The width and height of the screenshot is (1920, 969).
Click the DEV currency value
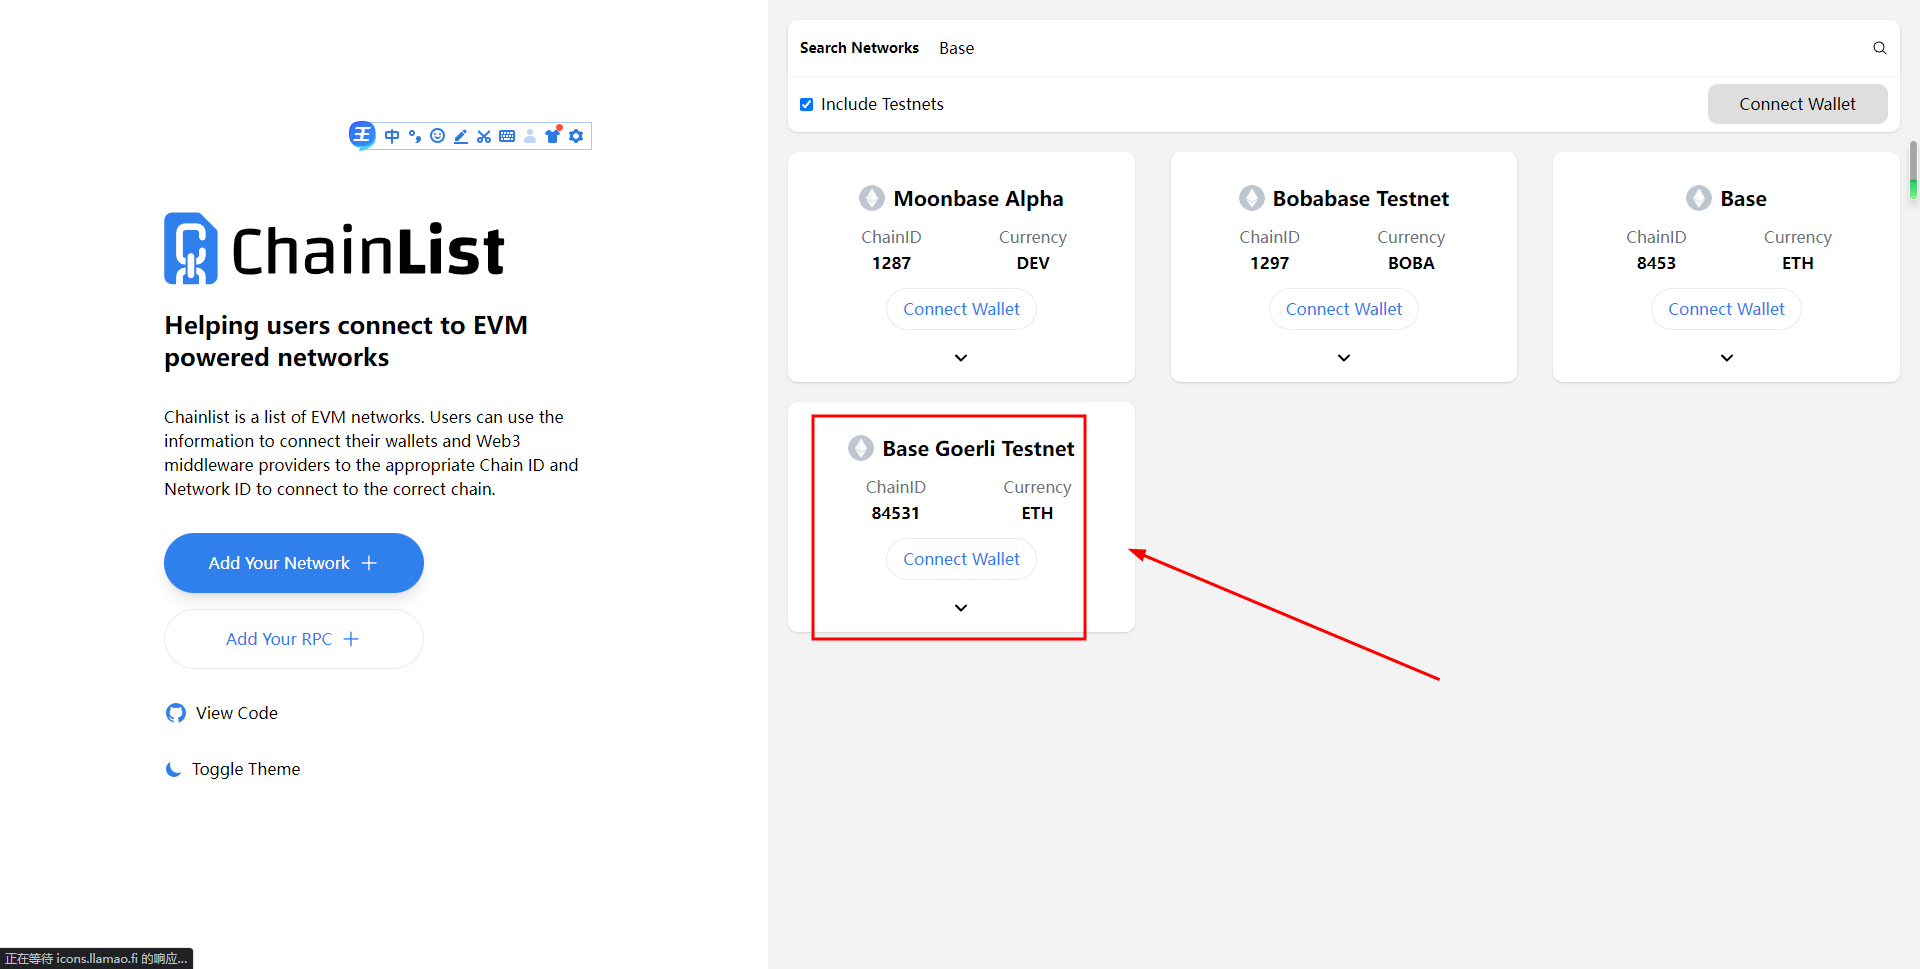coord(1033,263)
